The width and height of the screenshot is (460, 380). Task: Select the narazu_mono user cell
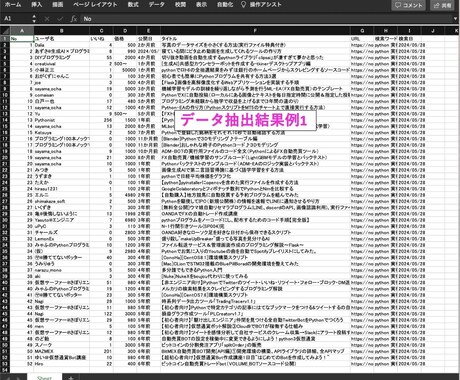(x=62, y=270)
